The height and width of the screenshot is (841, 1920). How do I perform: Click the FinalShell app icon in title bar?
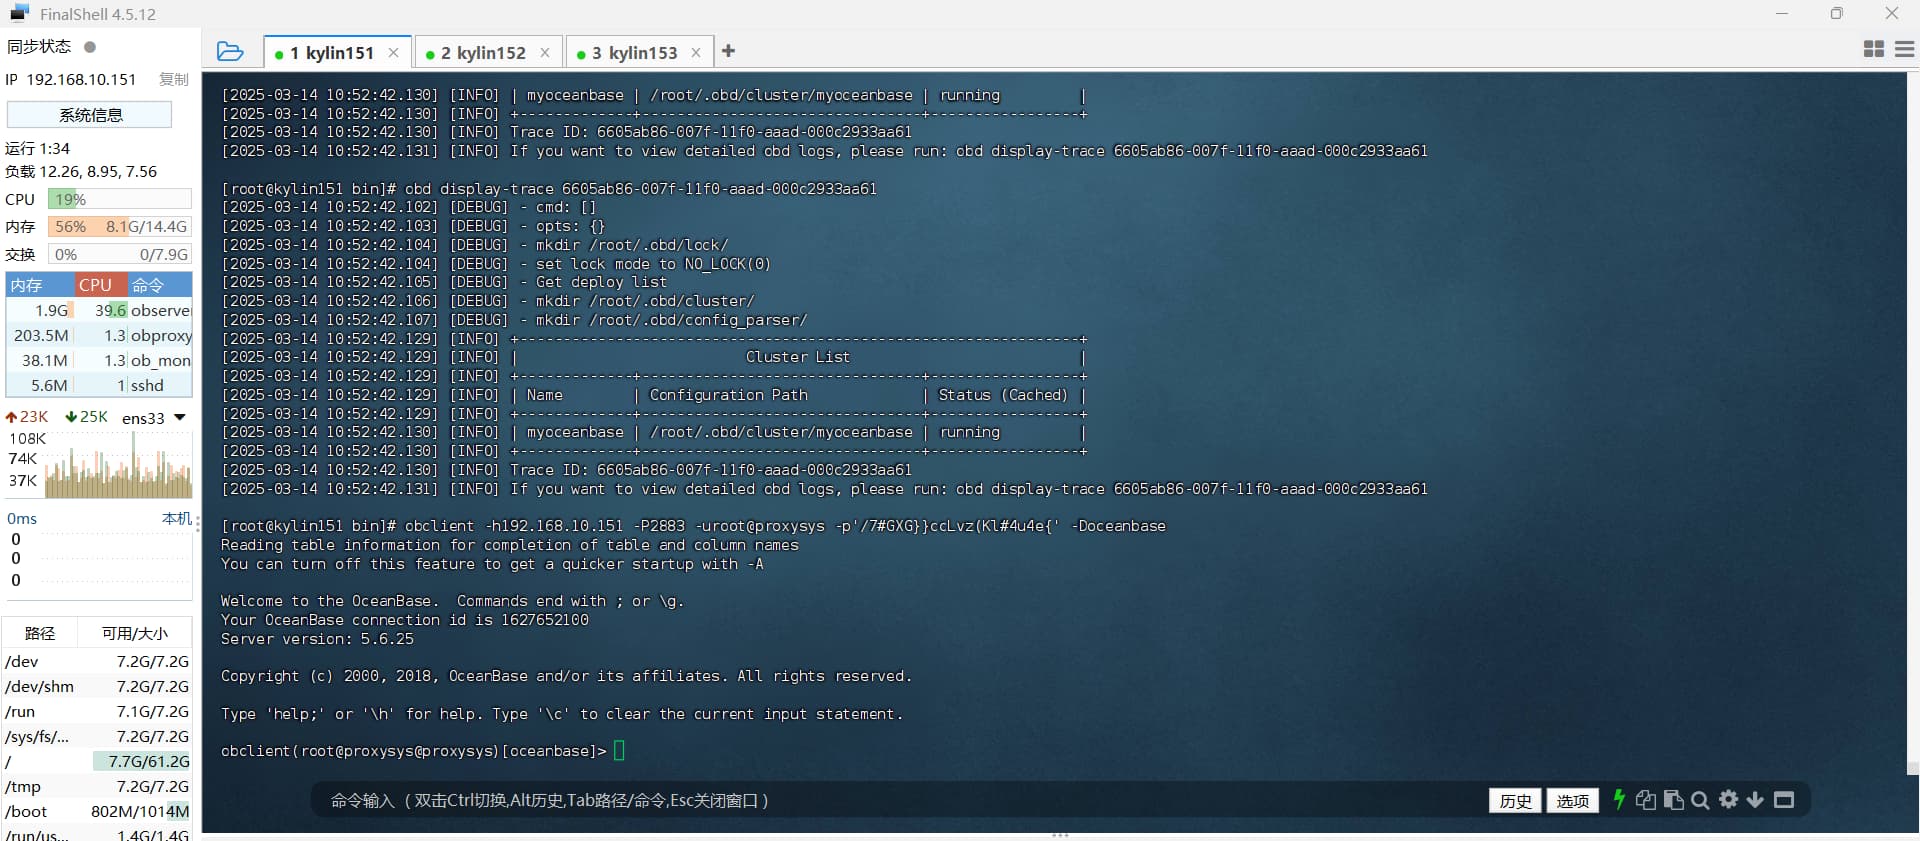coord(19,13)
